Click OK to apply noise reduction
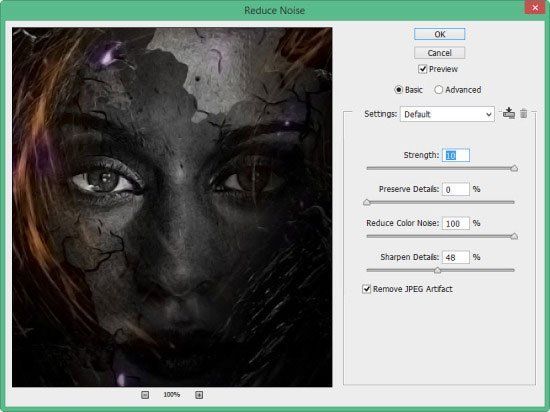 click(x=440, y=34)
